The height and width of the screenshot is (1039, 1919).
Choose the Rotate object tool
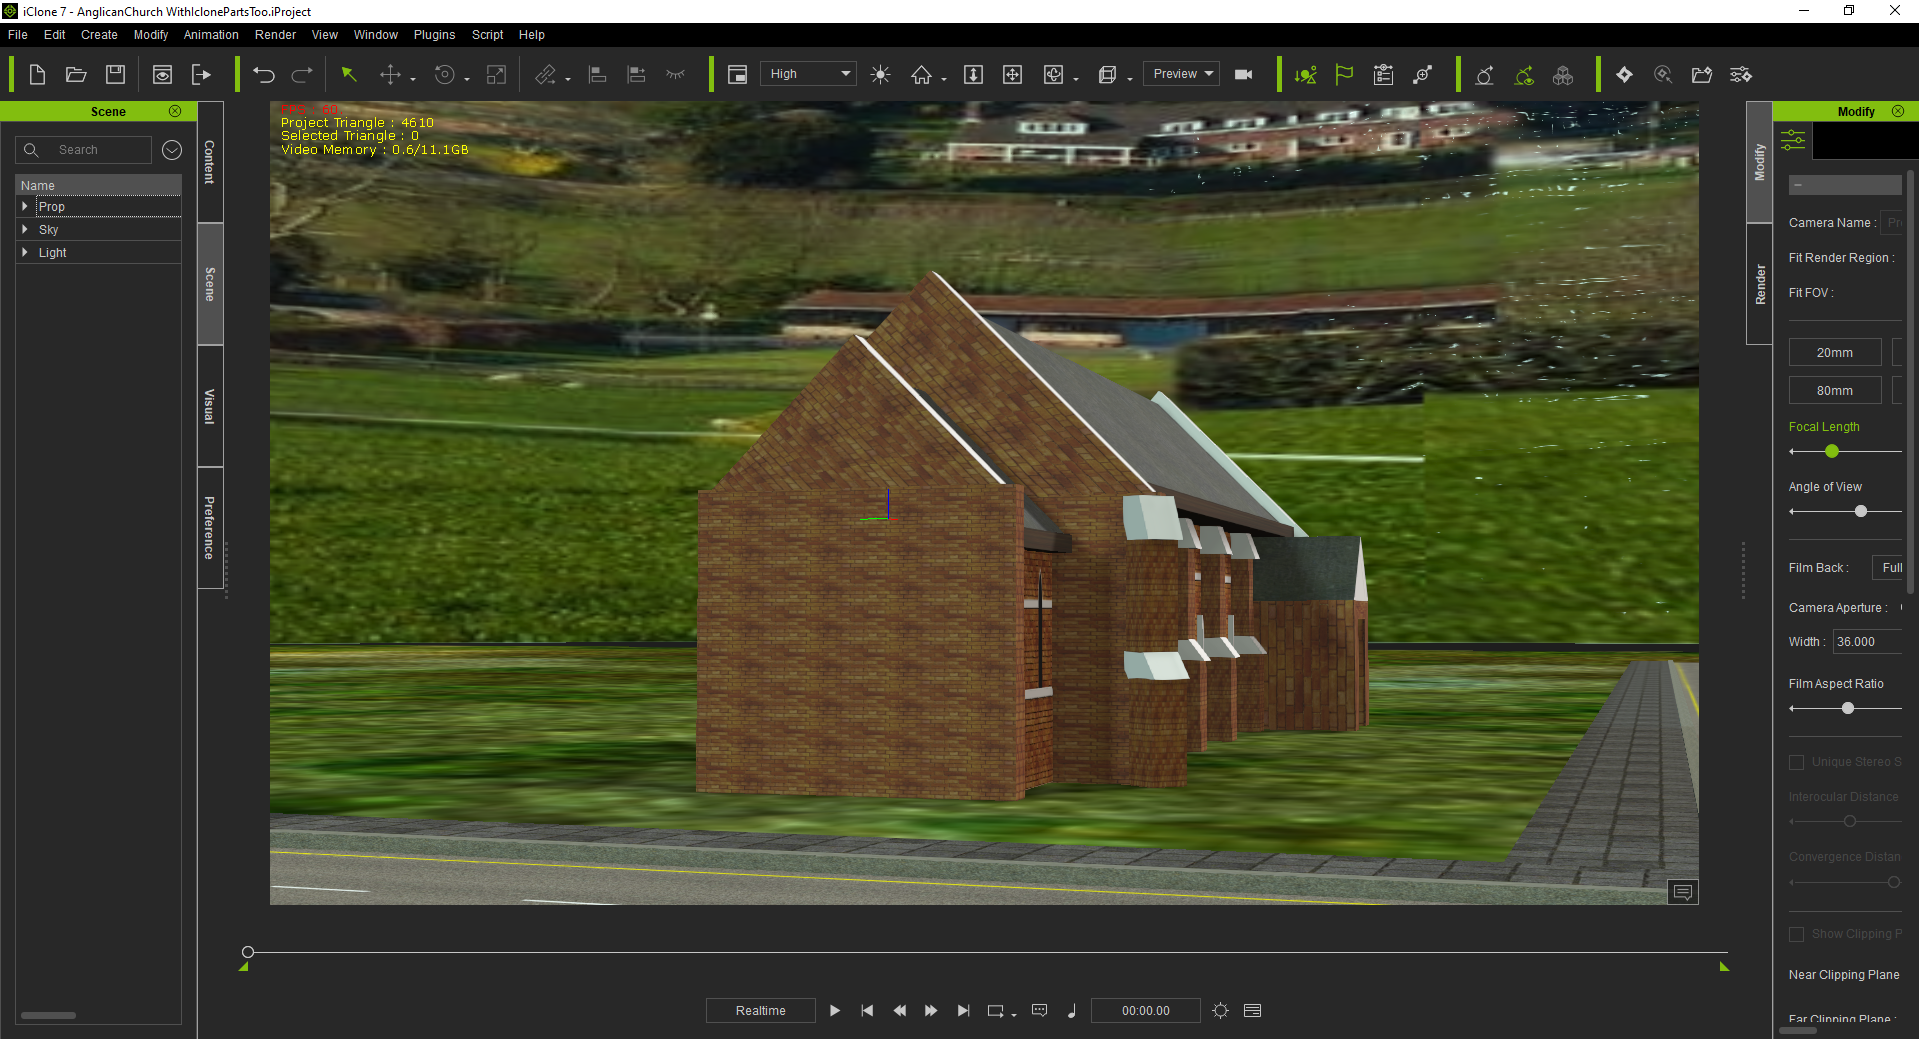pyautogui.click(x=445, y=75)
